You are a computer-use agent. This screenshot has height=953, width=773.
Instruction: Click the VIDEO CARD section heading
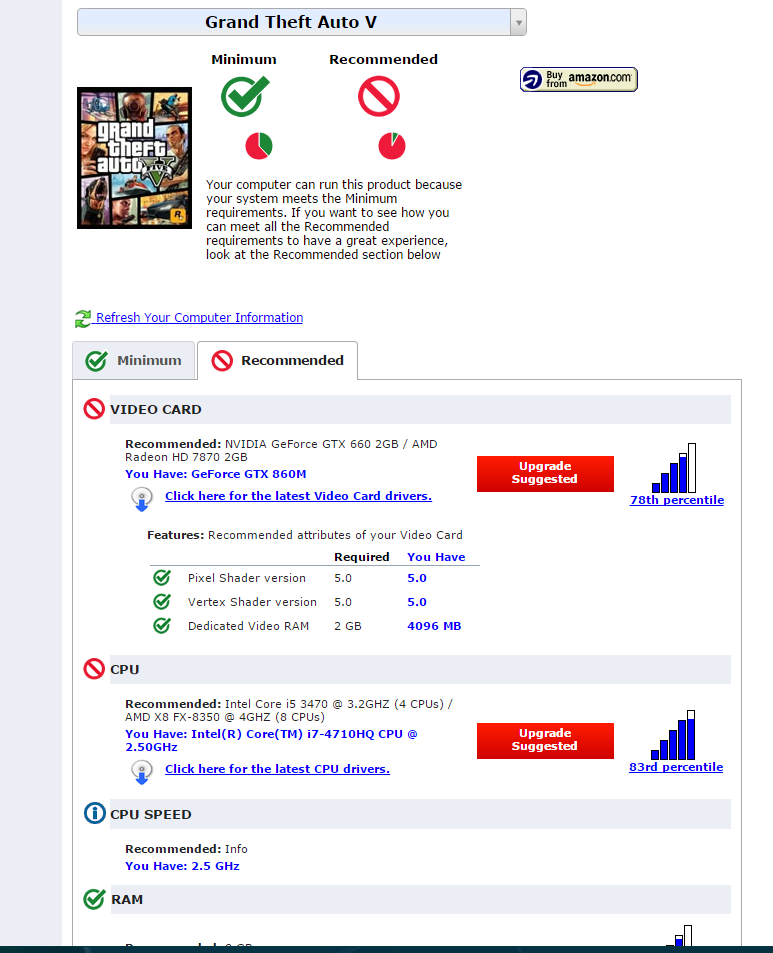point(156,410)
